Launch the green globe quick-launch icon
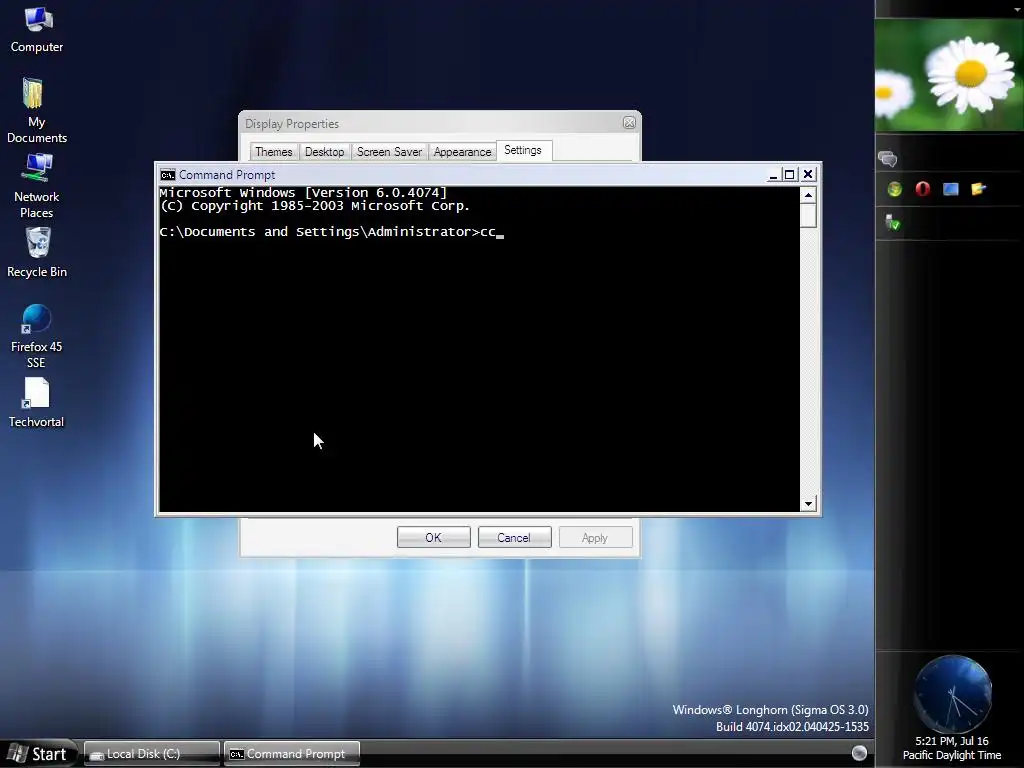This screenshot has height=768, width=1024. click(895, 189)
